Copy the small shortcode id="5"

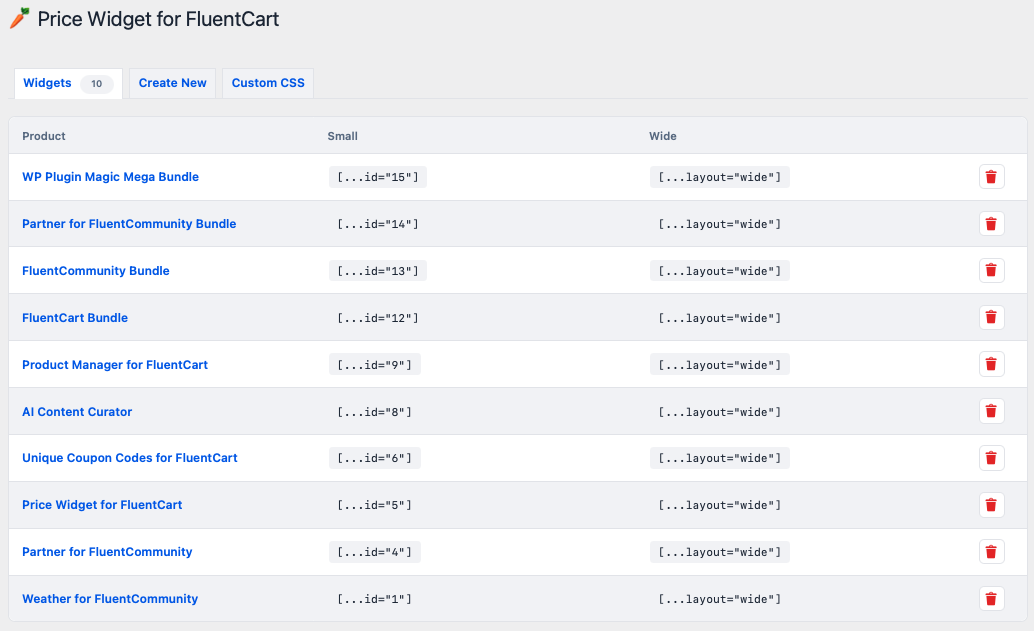pyautogui.click(x=375, y=505)
